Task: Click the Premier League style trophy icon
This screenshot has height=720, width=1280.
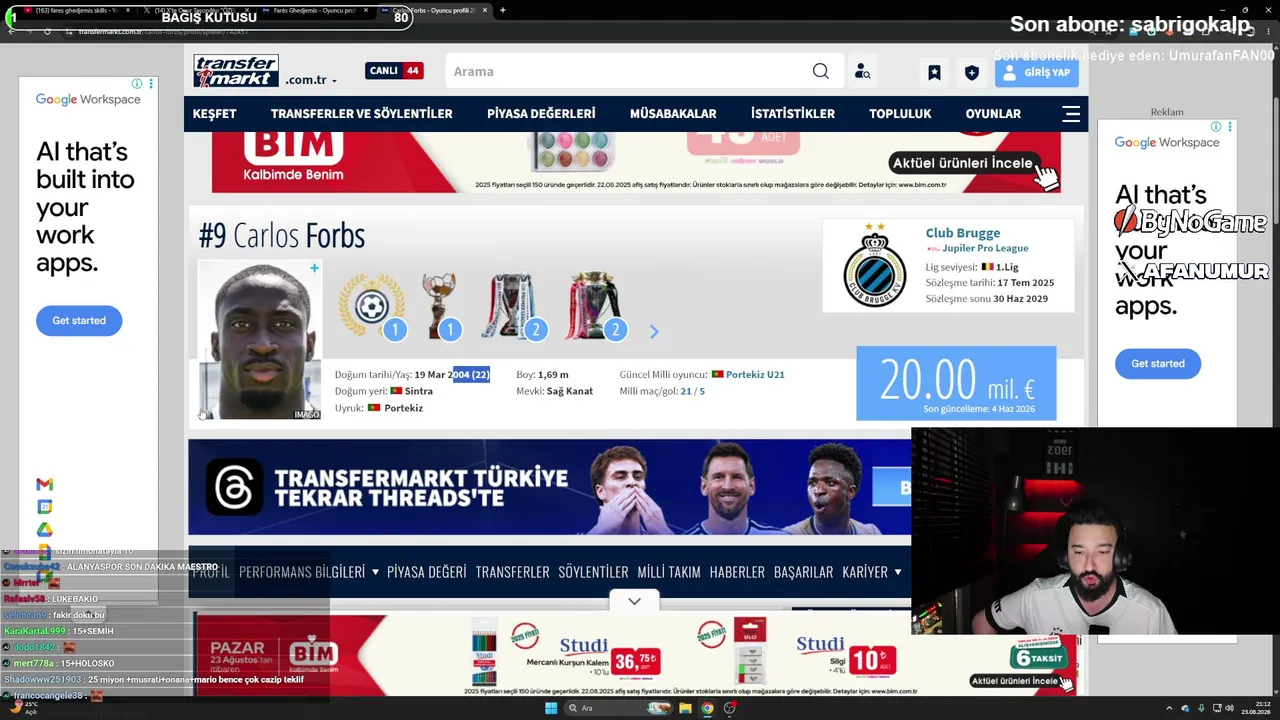Action: (594, 305)
